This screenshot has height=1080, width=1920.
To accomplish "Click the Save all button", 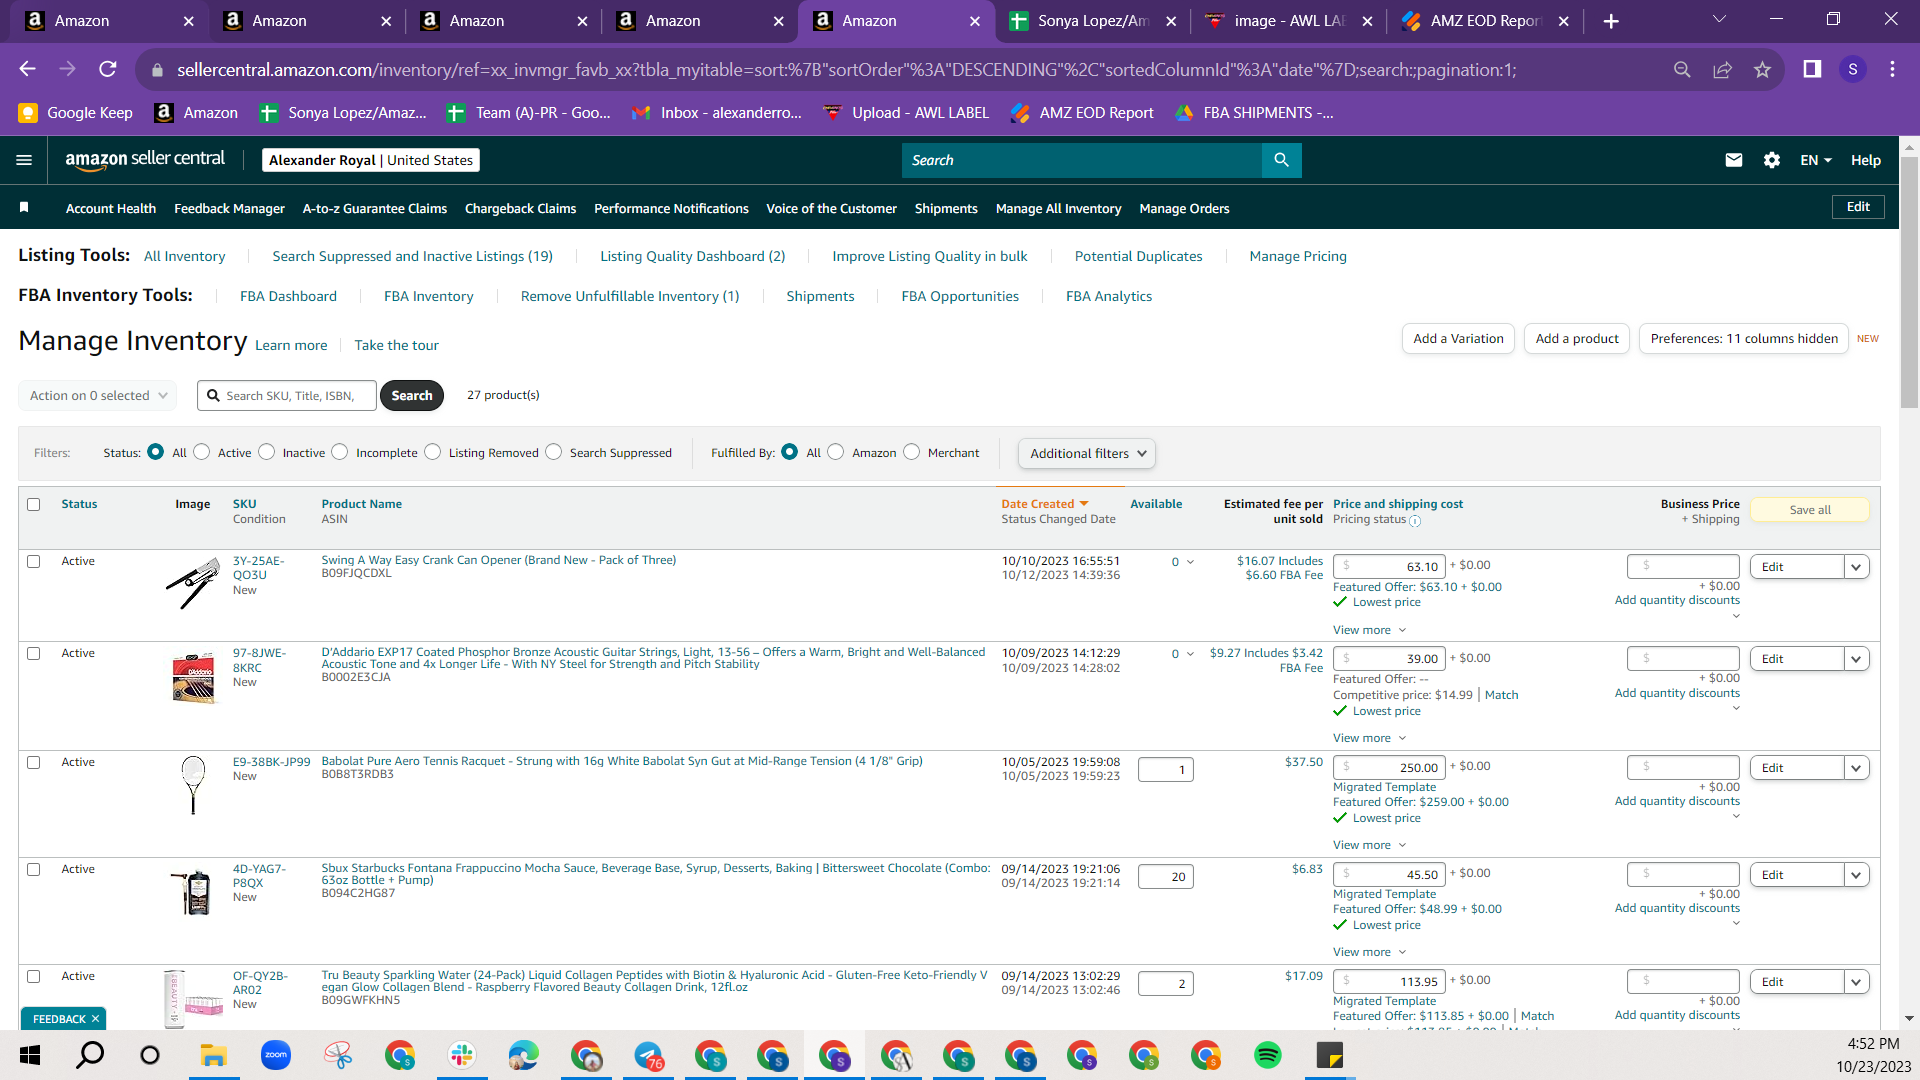I will [x=1810, y=510].
